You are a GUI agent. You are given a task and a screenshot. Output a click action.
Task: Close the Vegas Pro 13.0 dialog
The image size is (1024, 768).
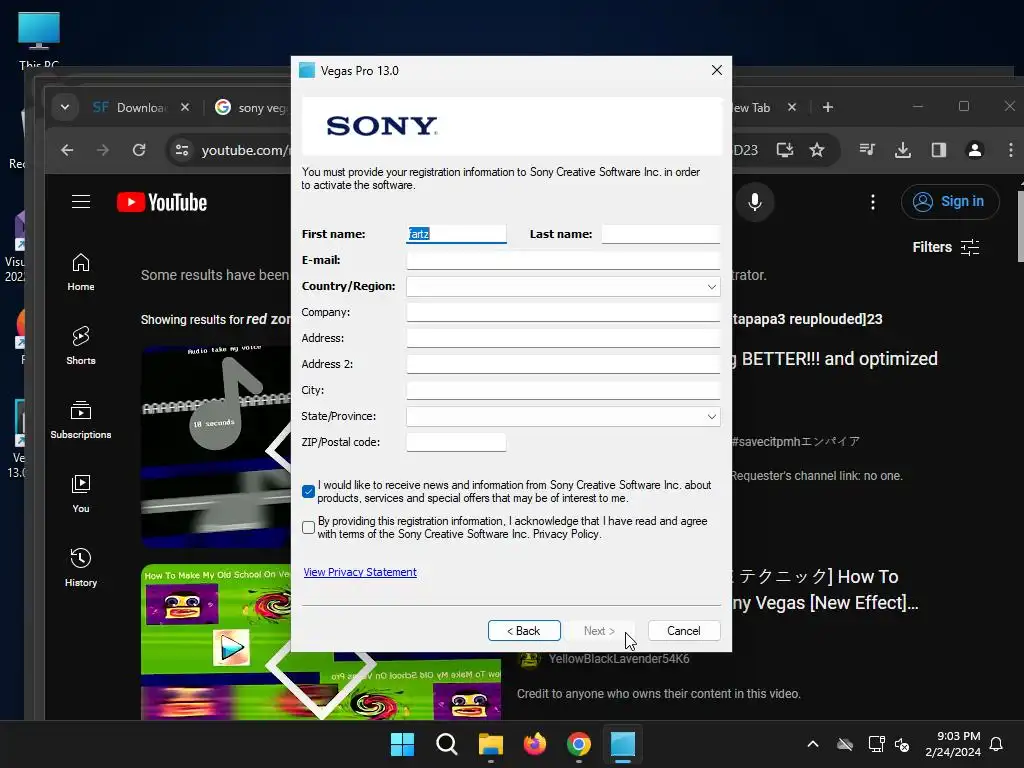coord(716,70)
